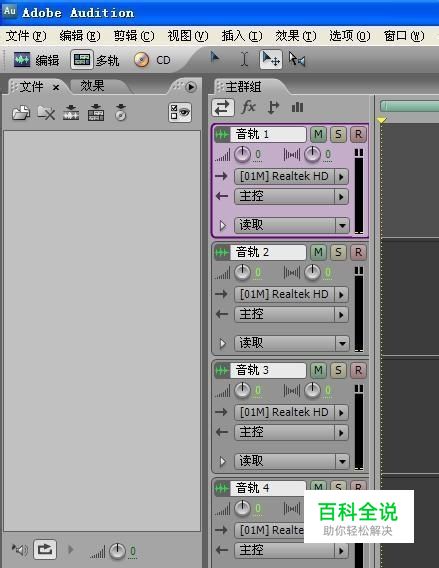Select the Time Selection I-beam tool
439x568 pixels.
point(245,58)
